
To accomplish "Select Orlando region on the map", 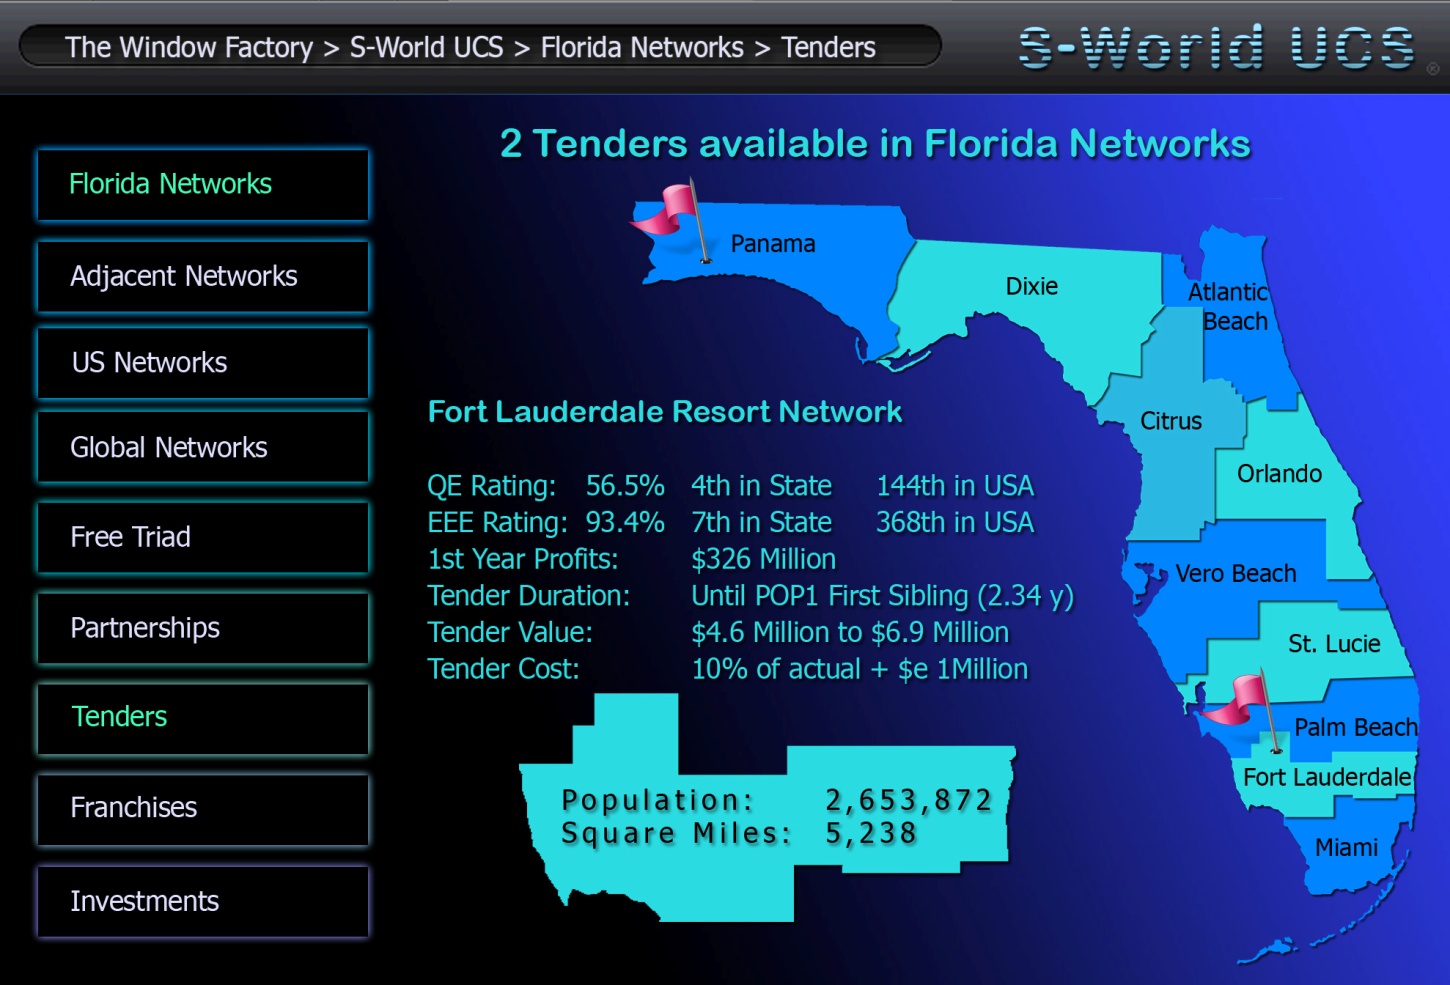I will pyautogui.click(x=1279, y=474).
